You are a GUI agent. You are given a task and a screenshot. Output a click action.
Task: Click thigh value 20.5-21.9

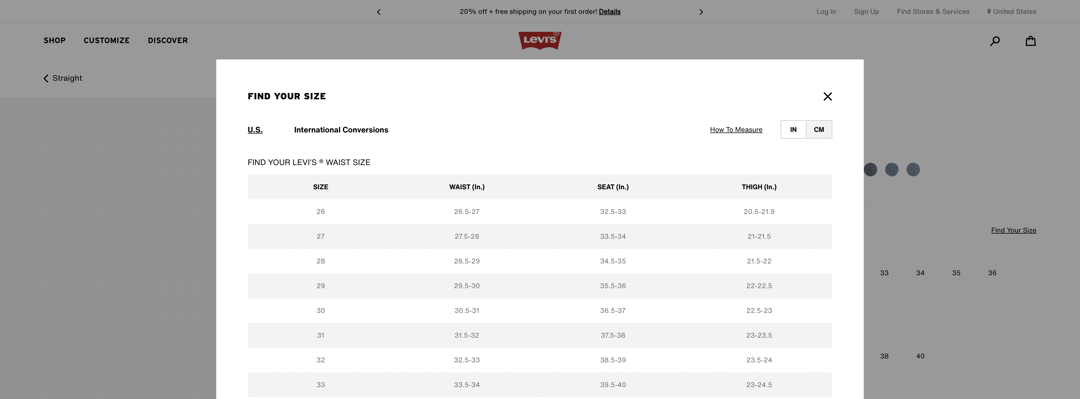(759, 212)
